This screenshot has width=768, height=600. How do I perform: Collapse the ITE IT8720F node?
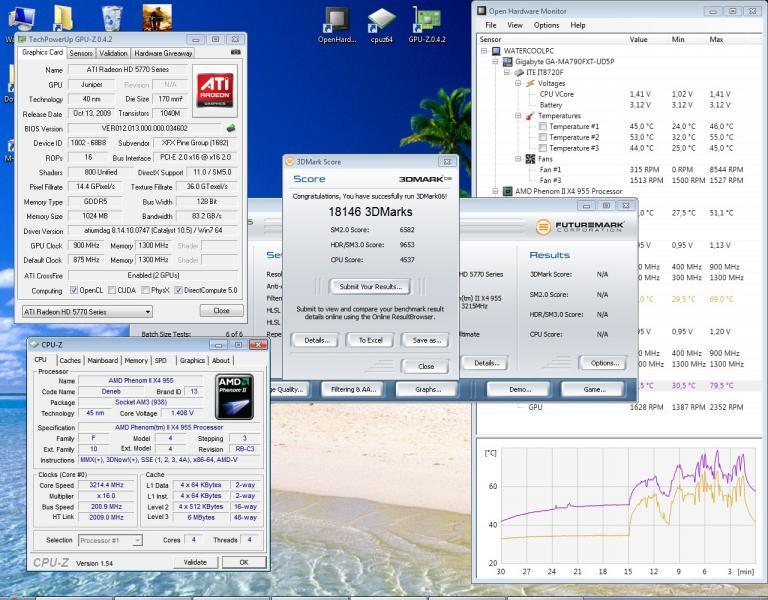(x=507, y=72)
